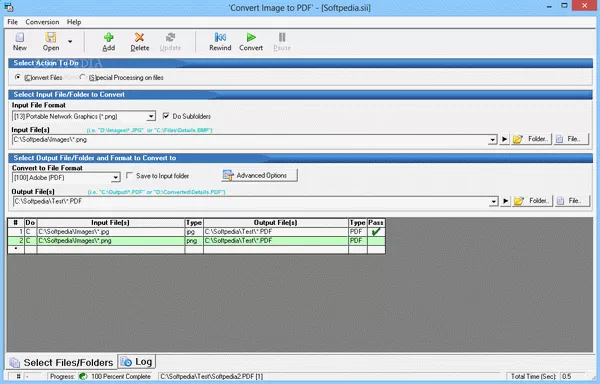Expand the Open button dropdown arrow
This screenshot has width=600, height=384.
click(x=70, y=41)
